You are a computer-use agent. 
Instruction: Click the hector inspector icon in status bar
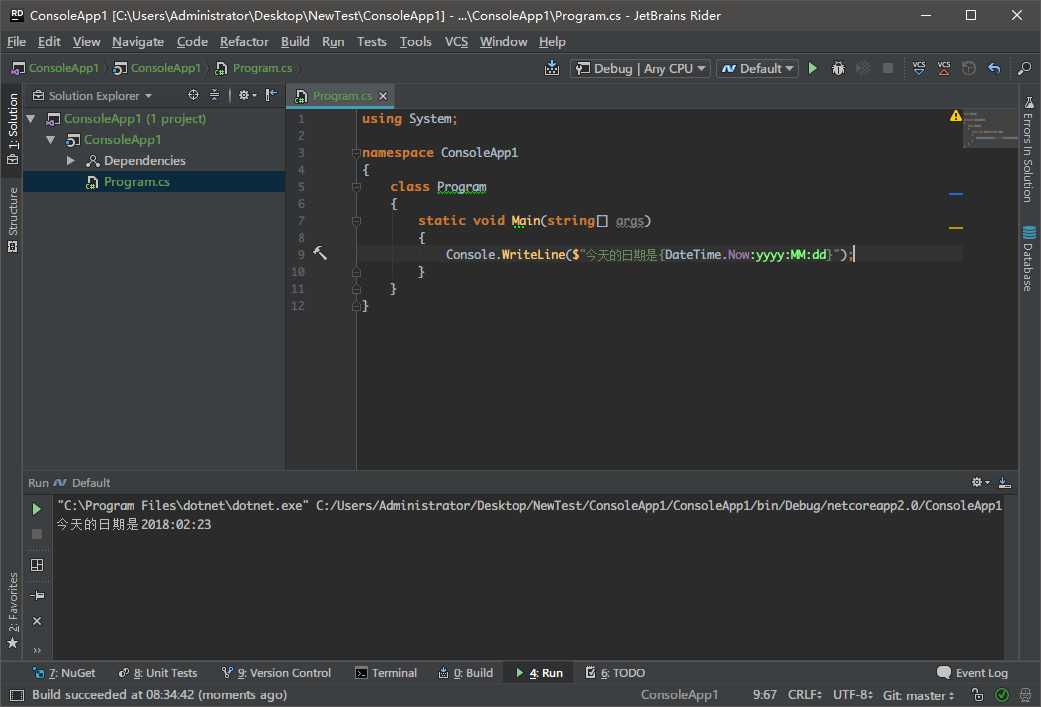1025,695
